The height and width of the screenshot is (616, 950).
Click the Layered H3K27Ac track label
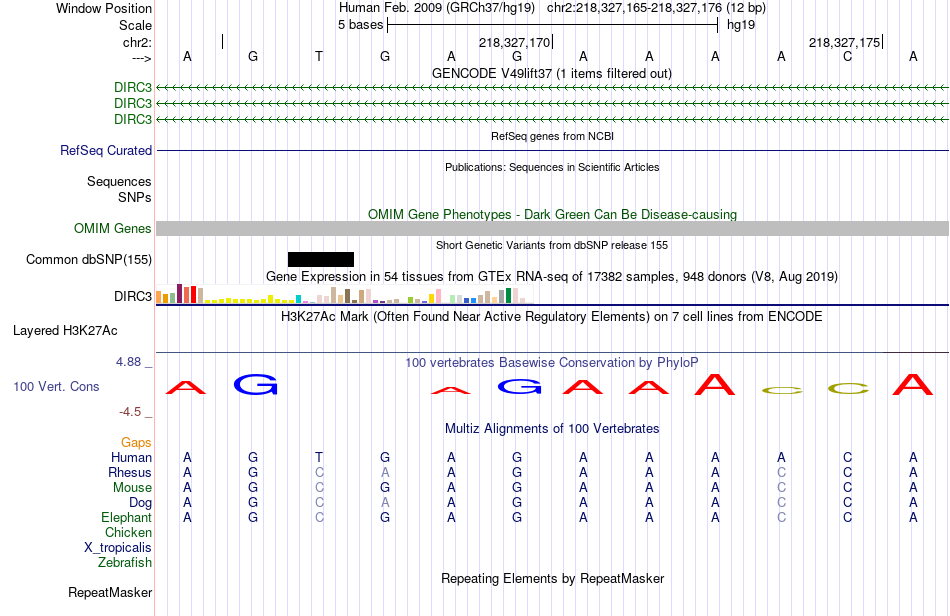(x=65, y=331)
